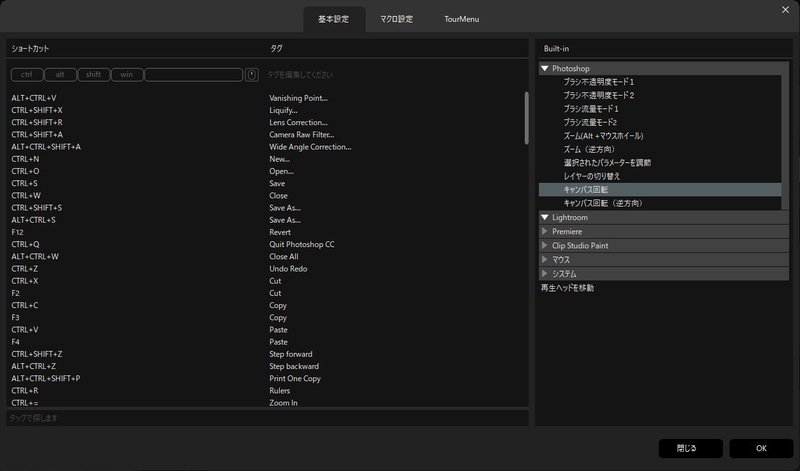Screen dimensions: 800x471
Task: Select the highlighted キャンバス回転 item
Action: click(x=660, y=190)
